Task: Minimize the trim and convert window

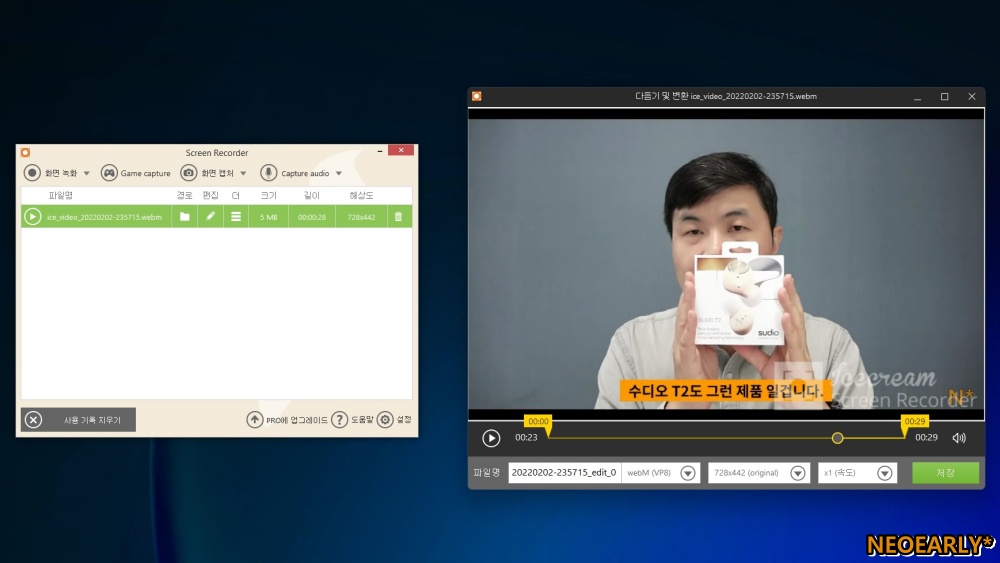Action: 918,98
